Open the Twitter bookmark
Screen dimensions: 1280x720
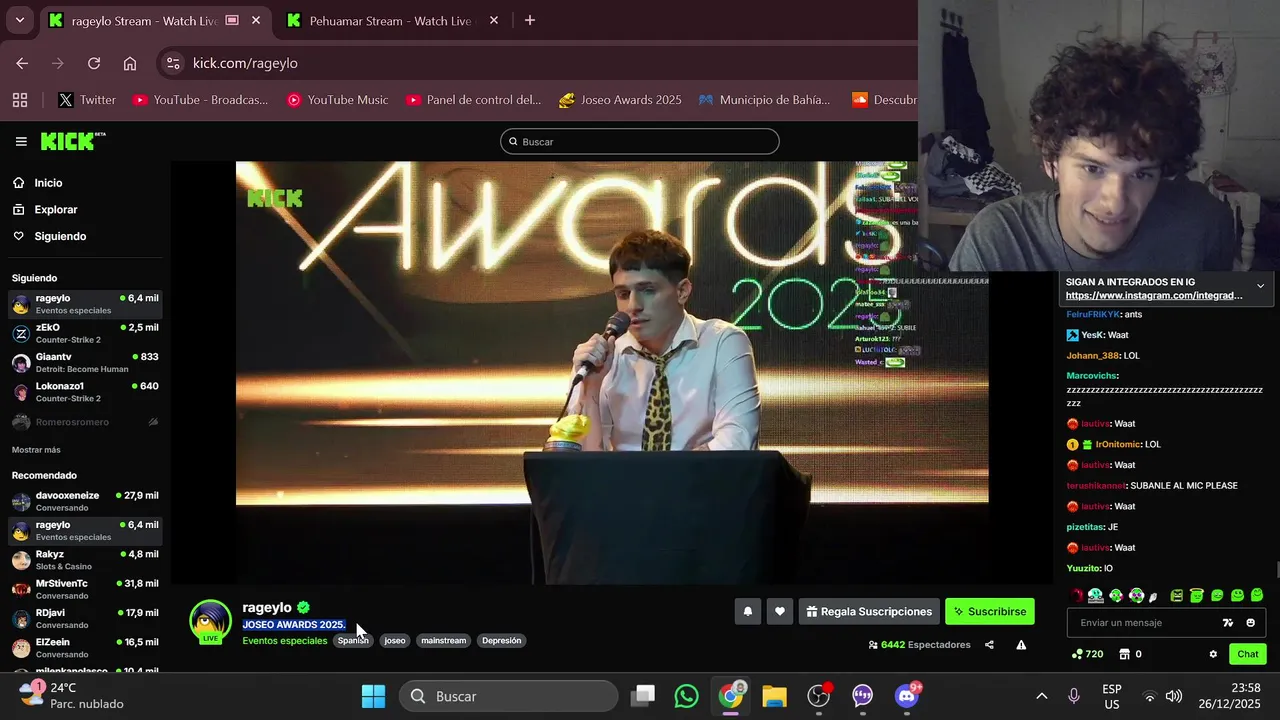pyautogui.click(x=87, y=100)
